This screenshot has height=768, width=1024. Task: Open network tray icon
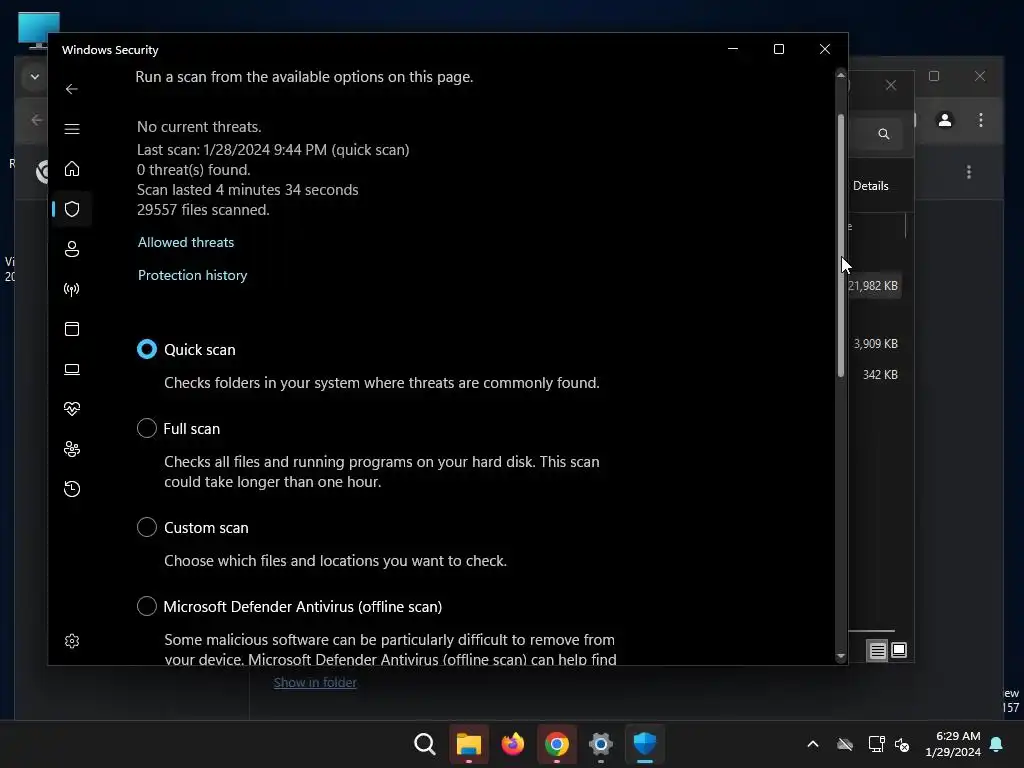click(x=876, y=744)
